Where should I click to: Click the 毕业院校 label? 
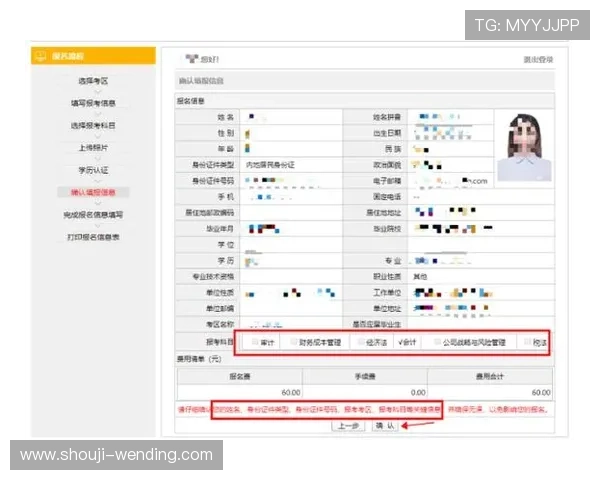point(387,229)
